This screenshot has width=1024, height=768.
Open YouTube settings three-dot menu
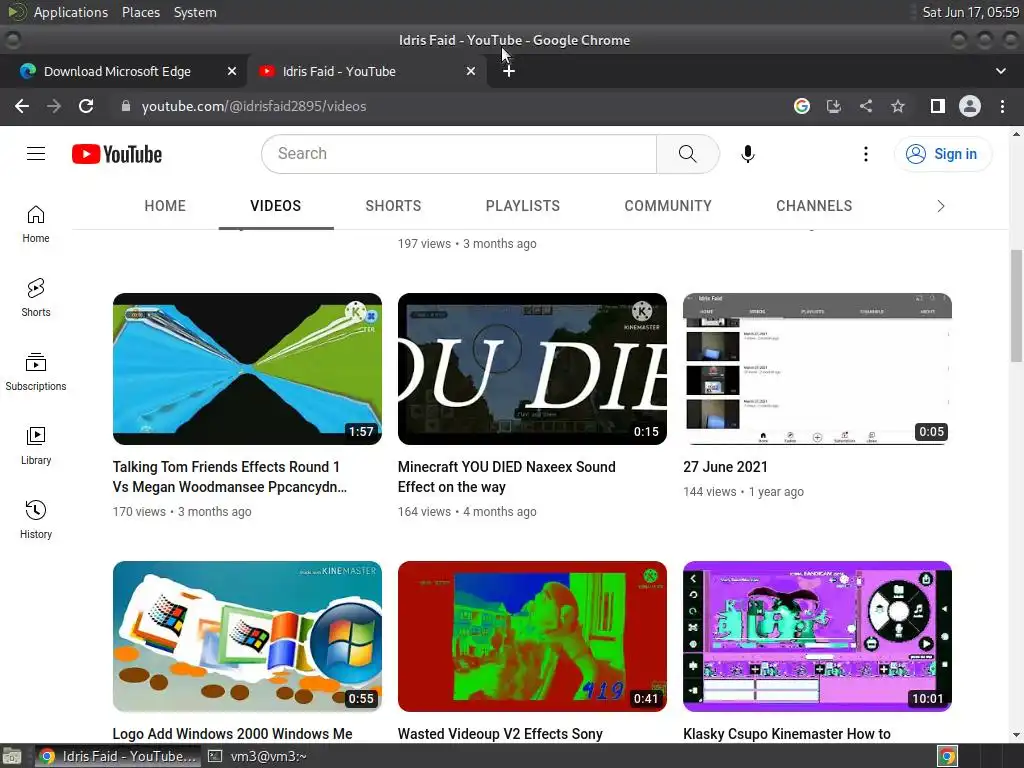866,154
